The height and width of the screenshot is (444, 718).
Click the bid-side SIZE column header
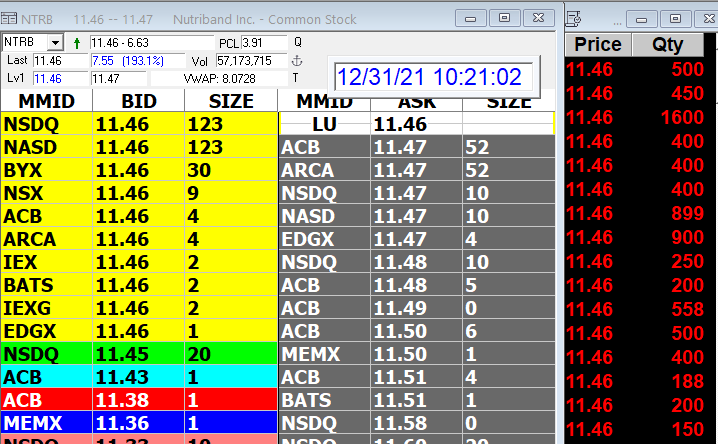231,101
